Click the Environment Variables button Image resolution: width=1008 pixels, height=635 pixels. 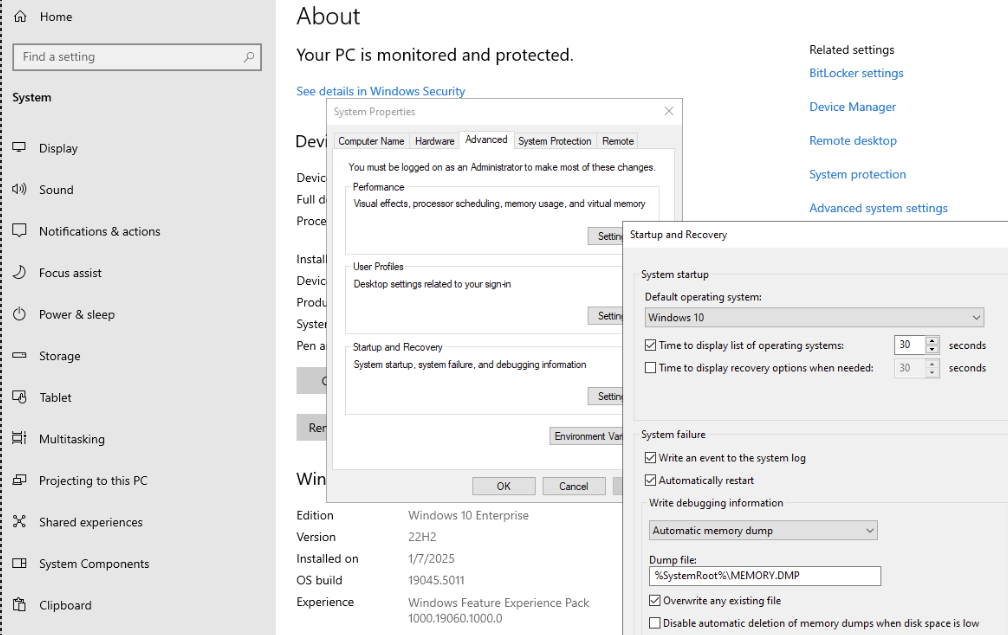pyautogui.click(x=586, y=436)
